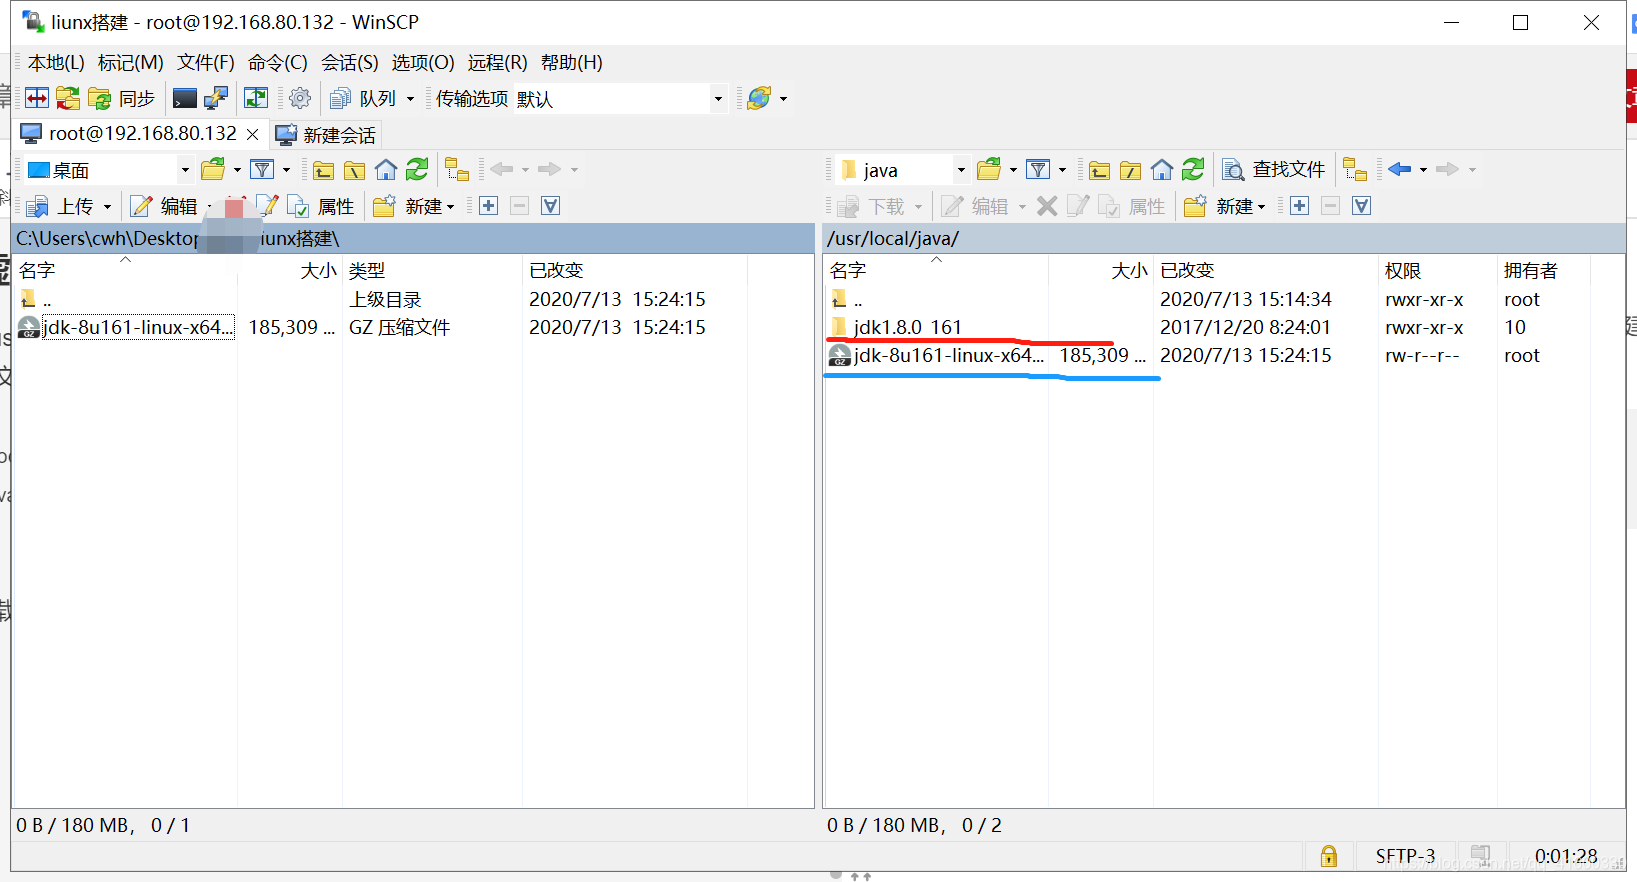
Task: Click remote panel filter icon
Action: pyautogui.click(x=1038, y=169)
